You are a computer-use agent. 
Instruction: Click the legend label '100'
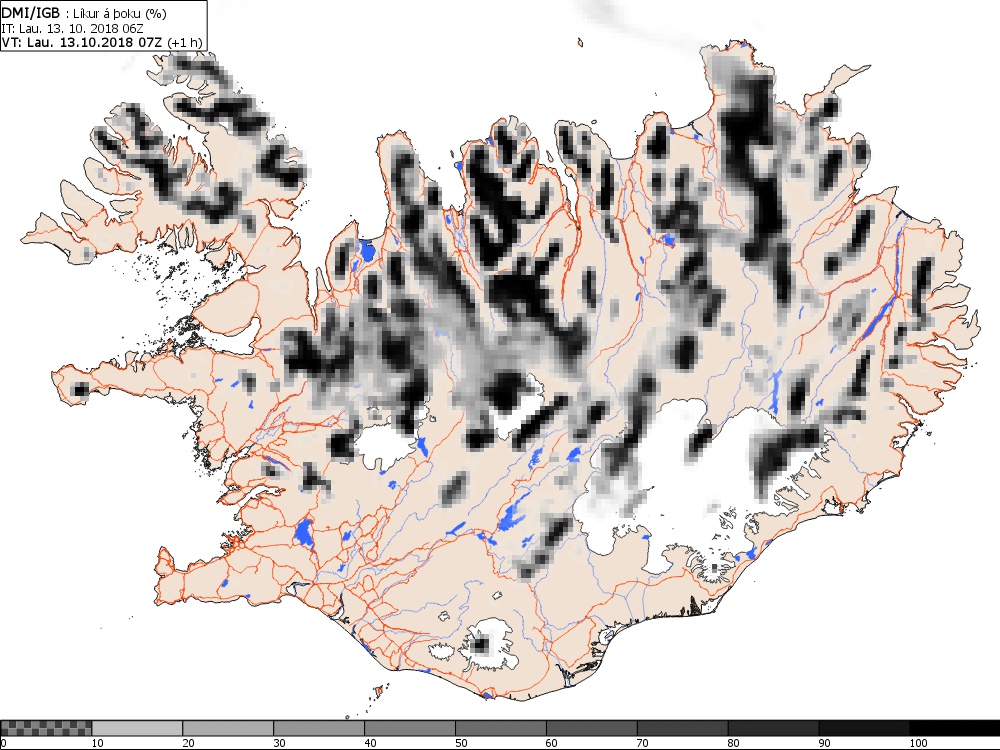(x=918, y=743)
